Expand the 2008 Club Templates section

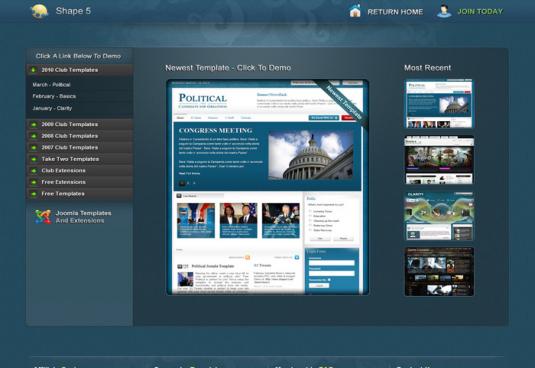tap(79, 136)
